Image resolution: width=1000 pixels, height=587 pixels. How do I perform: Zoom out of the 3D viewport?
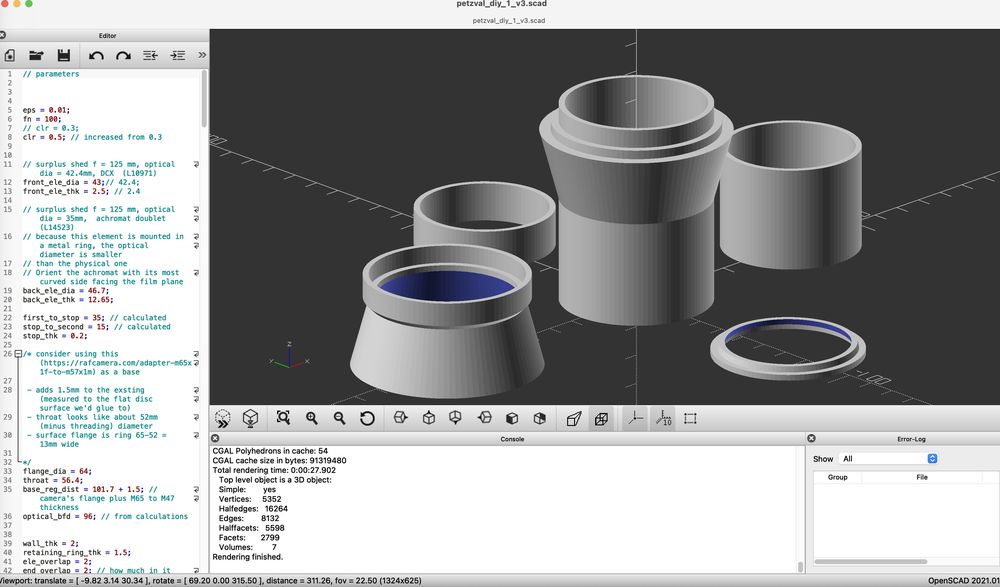click(x=340, y=418)
